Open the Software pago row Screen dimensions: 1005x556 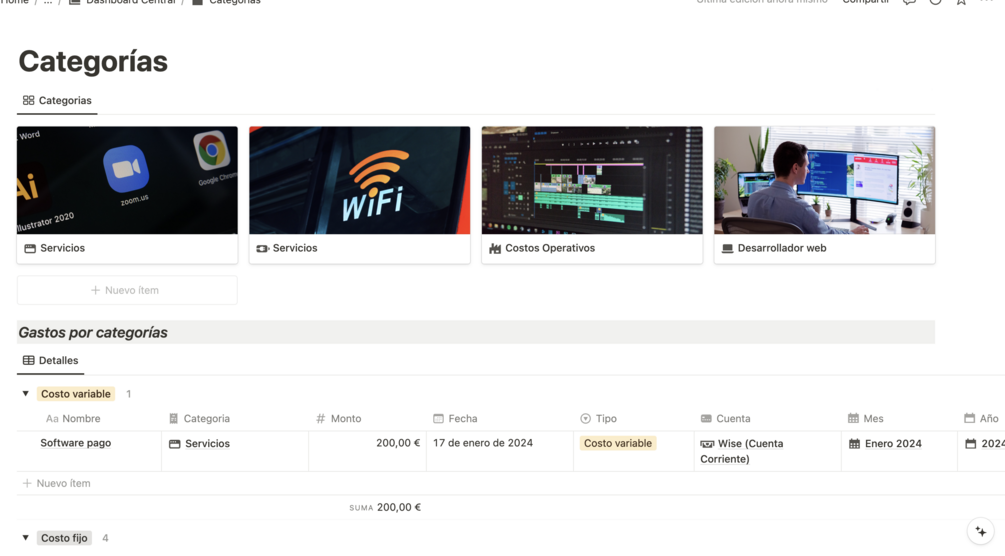(76, 443)
